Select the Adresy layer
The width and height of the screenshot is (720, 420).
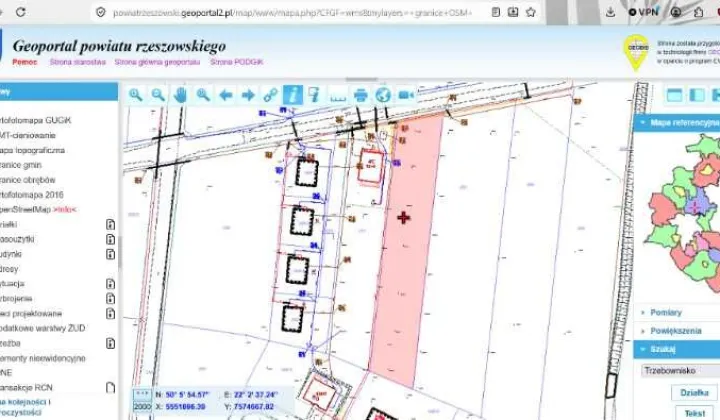click(9, 269)
